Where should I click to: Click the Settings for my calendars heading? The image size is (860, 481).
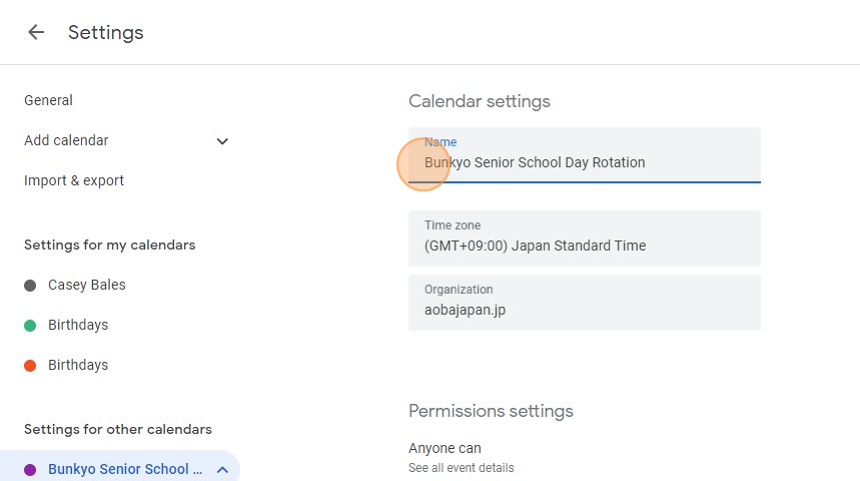(x=110, y=245)
